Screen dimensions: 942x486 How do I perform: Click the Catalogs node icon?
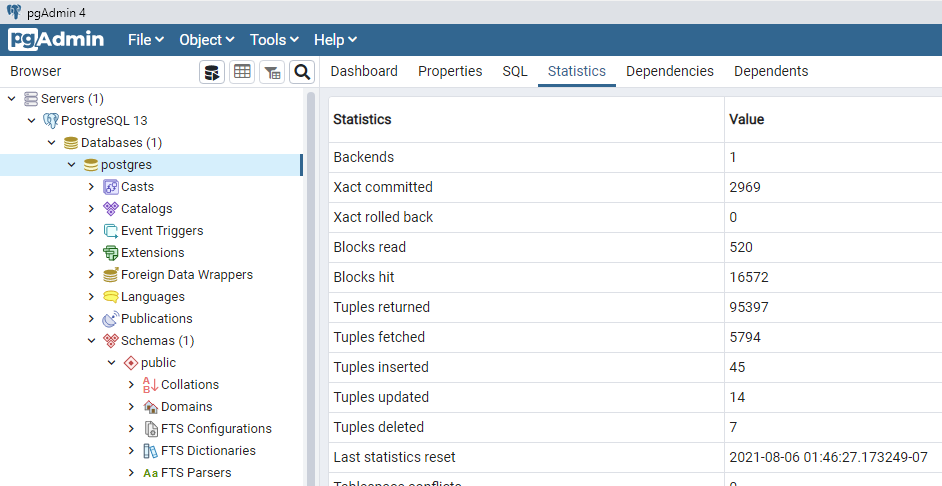tap(111, 208)
